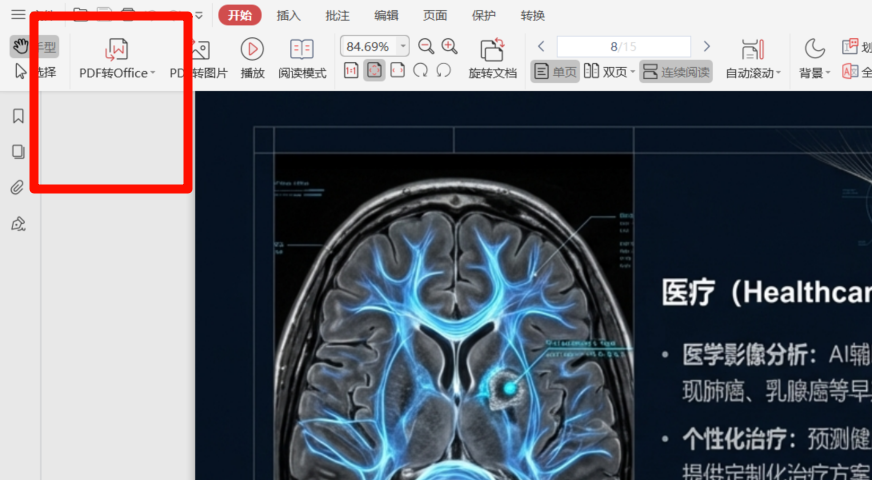Switch to the 保护 tab
This screenshot has height=480, width=872.
click(484, 16)
